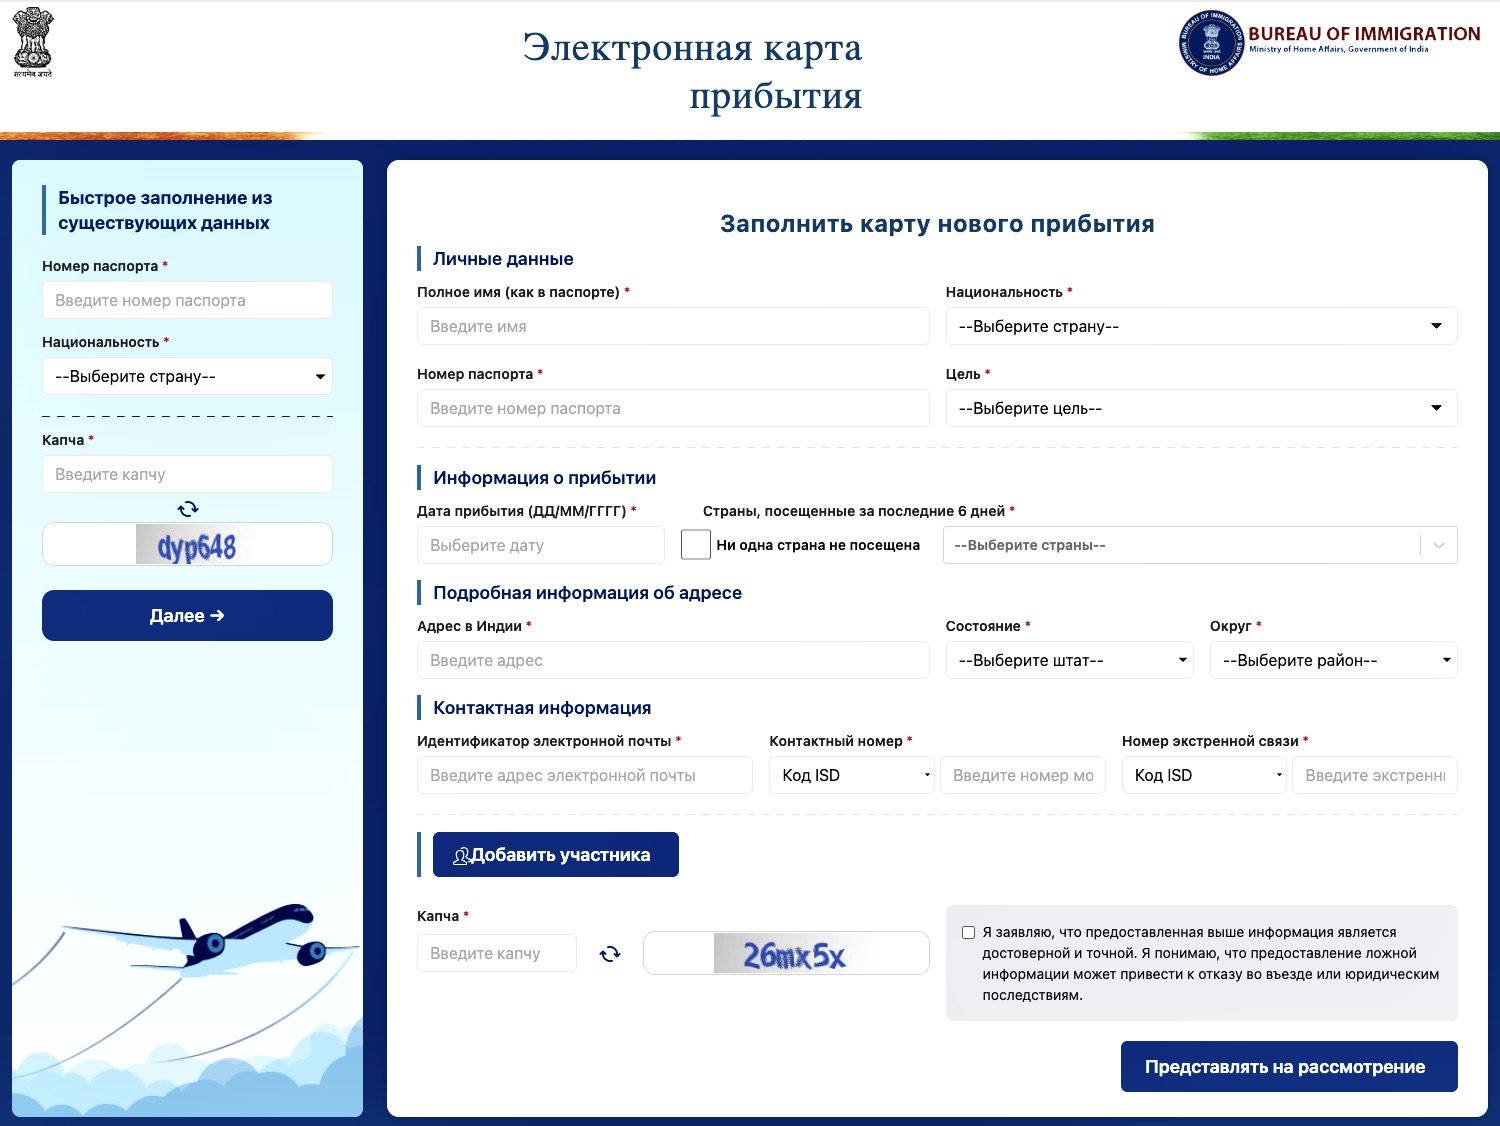Click the dyp648 captcha image

pyautogui.click(x=187, y=545)
